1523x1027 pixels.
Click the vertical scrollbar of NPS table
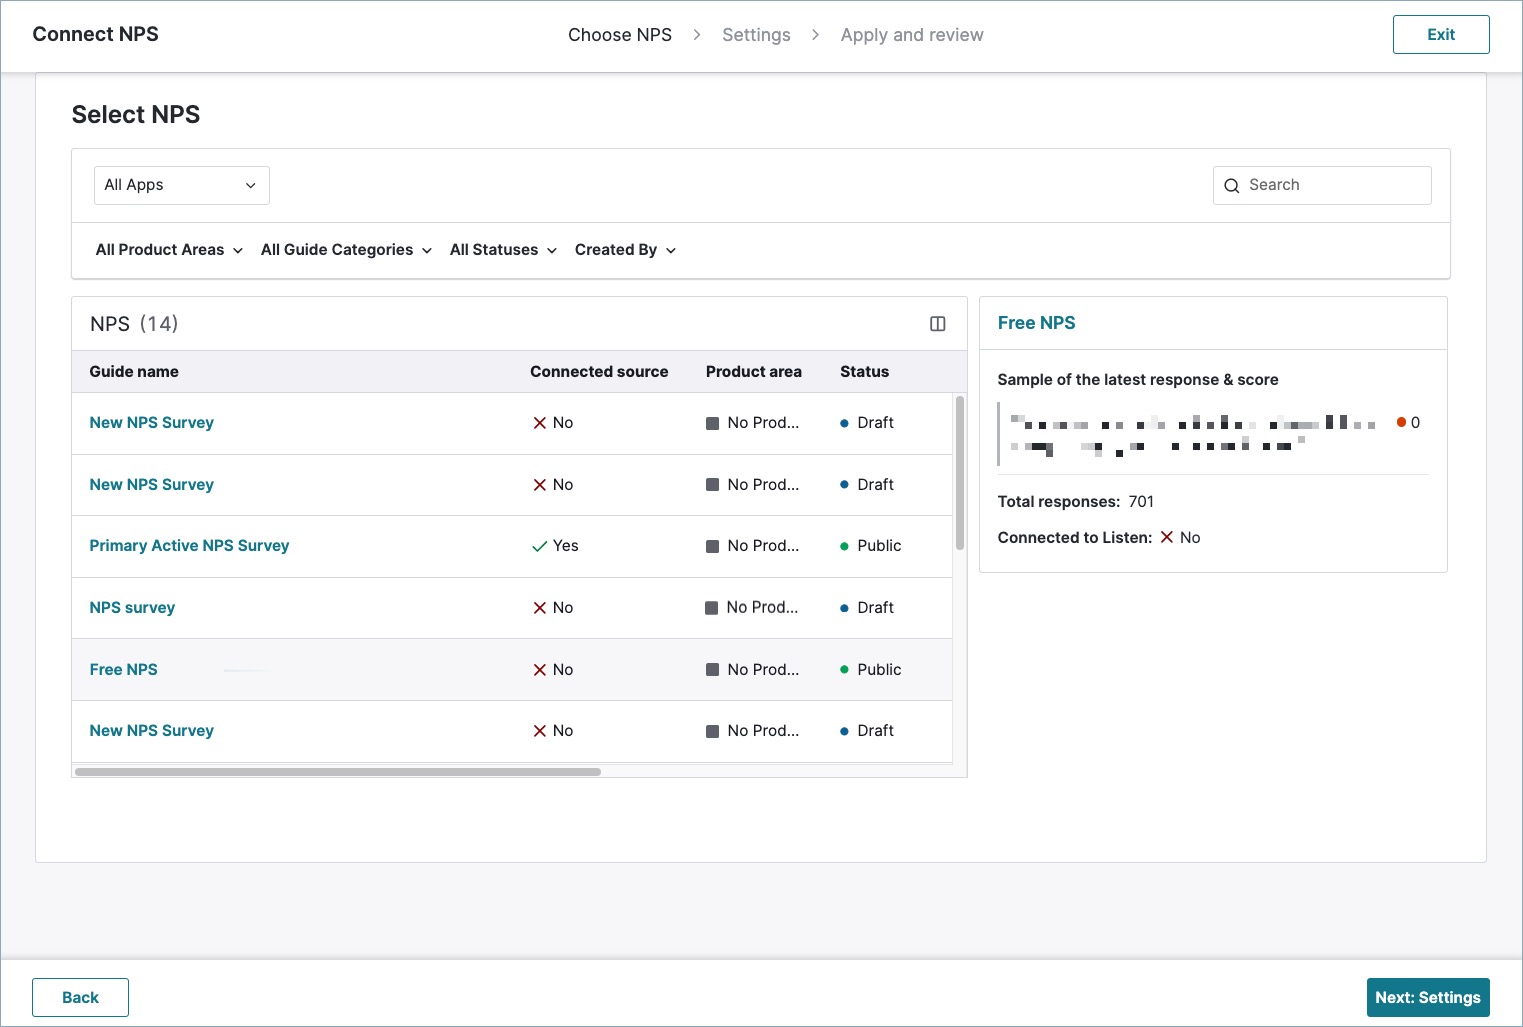[x=960, y=473]
